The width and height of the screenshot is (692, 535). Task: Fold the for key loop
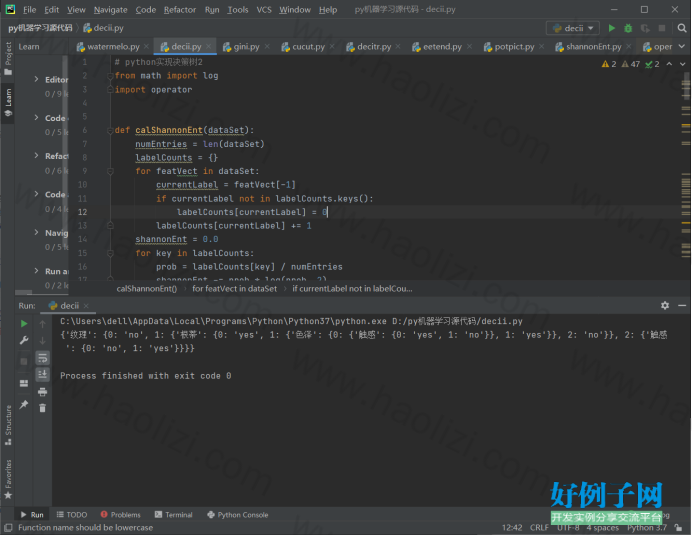point(110,253)
